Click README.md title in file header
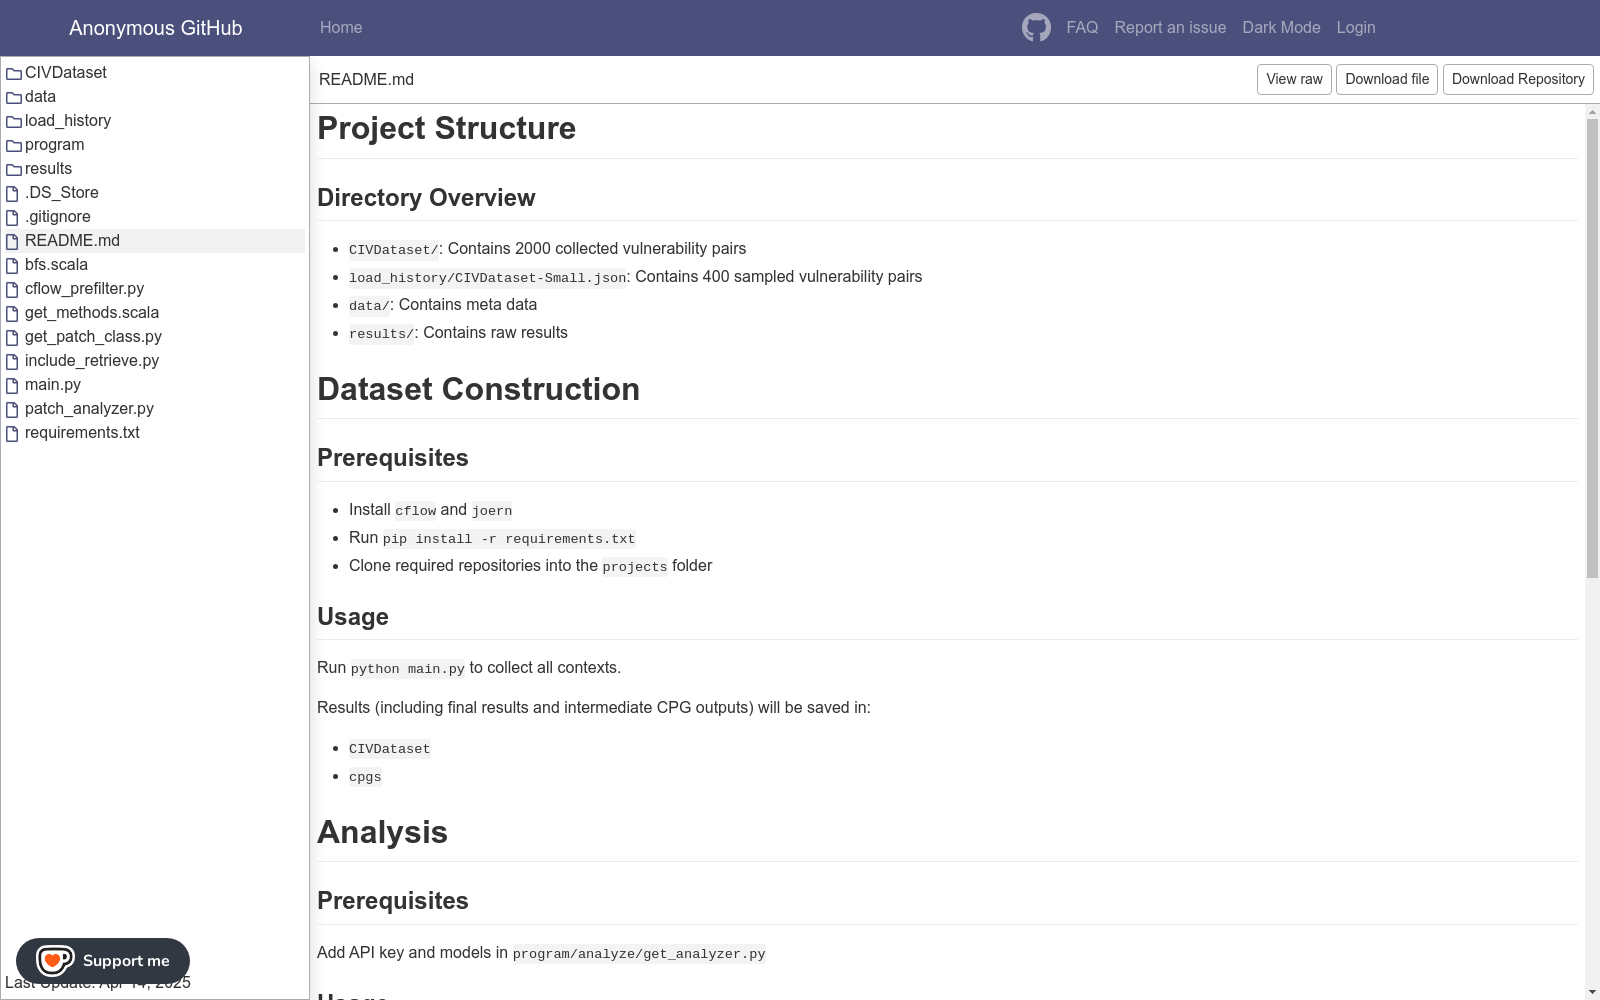This screenshot has height=1000, width=1600. (366, 79)
